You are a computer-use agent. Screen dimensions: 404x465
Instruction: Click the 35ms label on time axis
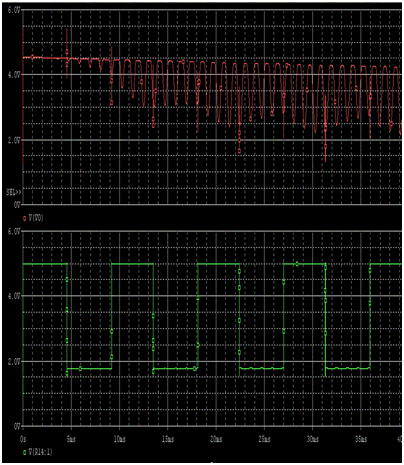click(361, 439)
